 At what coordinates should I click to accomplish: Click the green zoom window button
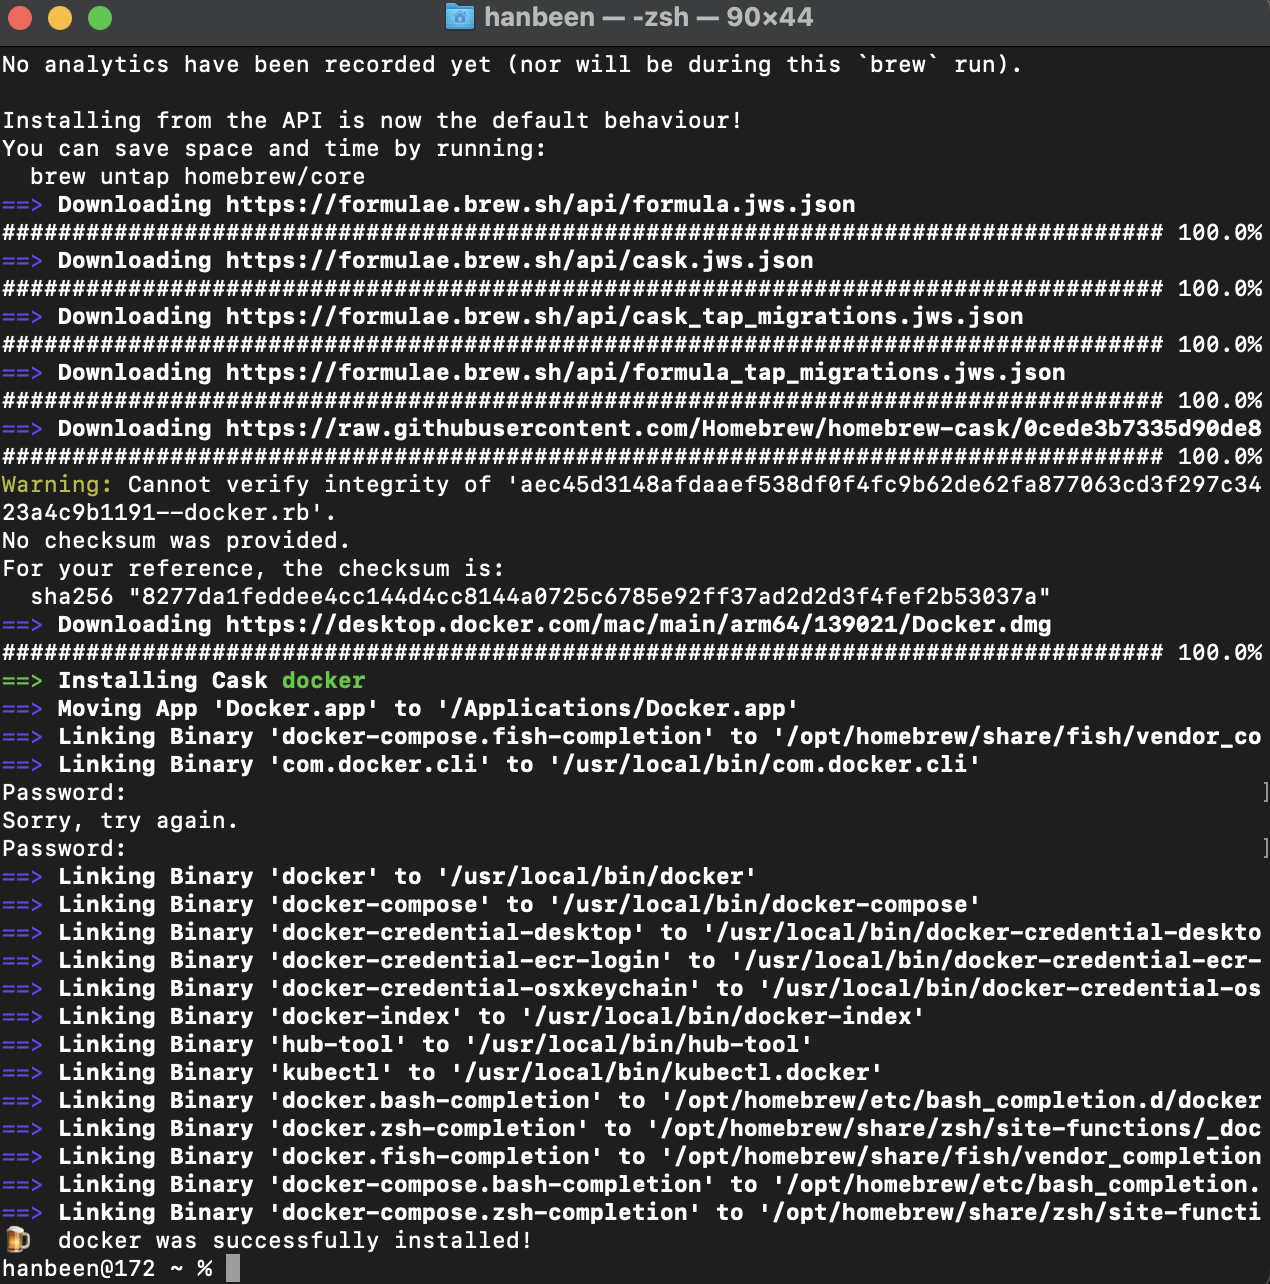[100, 18]
